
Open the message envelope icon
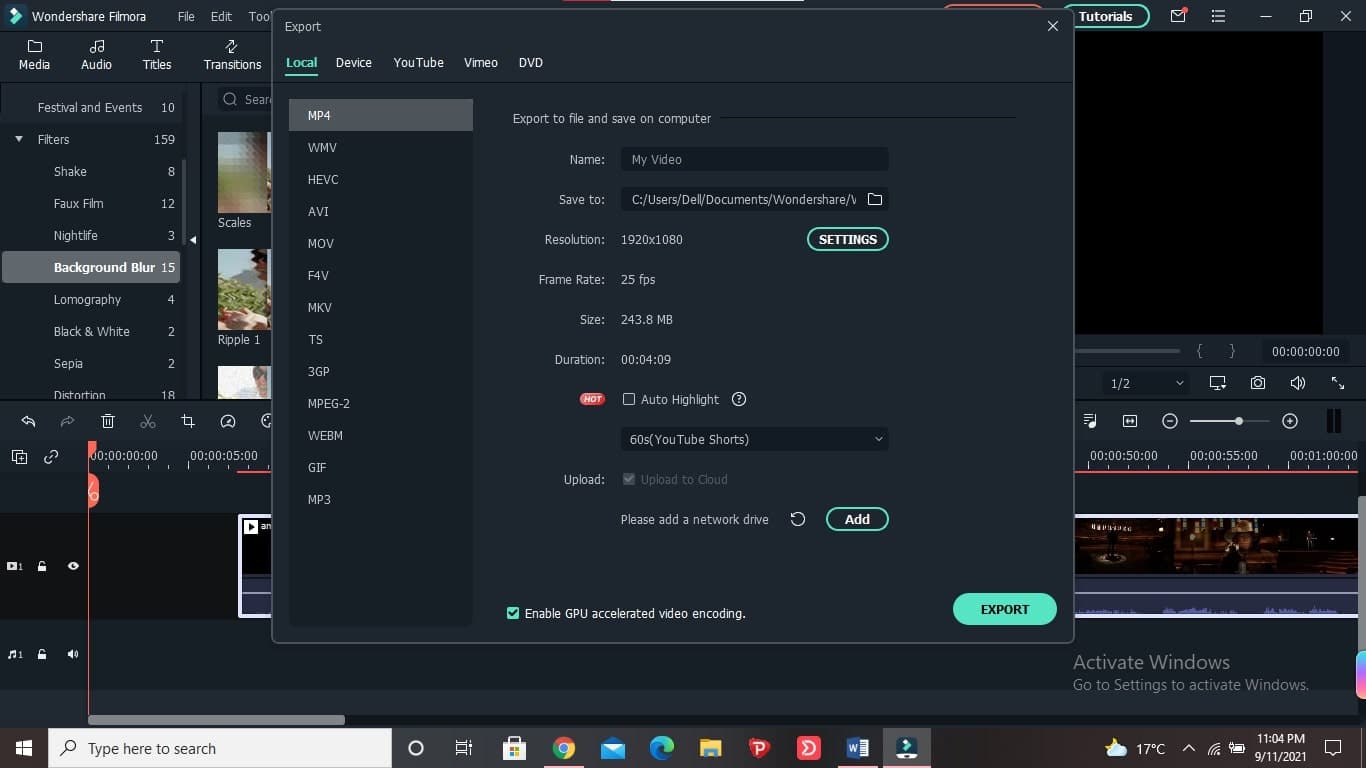tap(1178, 16)
